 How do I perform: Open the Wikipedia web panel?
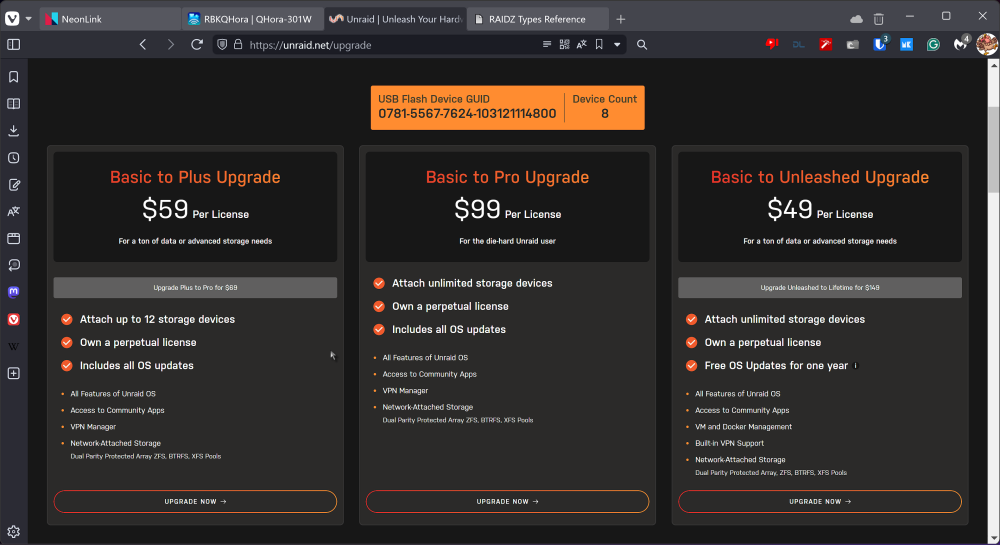[13, 346]
